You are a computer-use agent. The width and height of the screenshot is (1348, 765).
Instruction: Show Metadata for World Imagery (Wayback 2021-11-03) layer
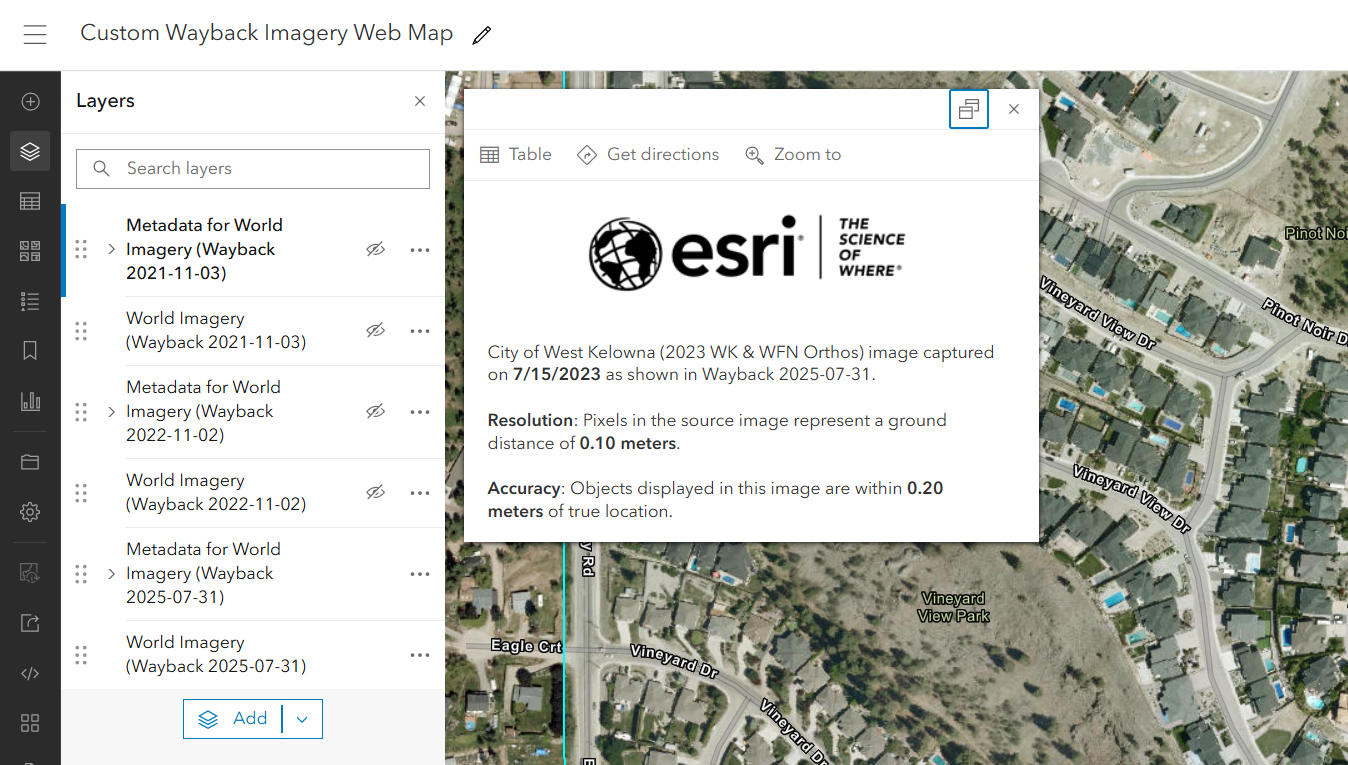click(x=376, y=250)
